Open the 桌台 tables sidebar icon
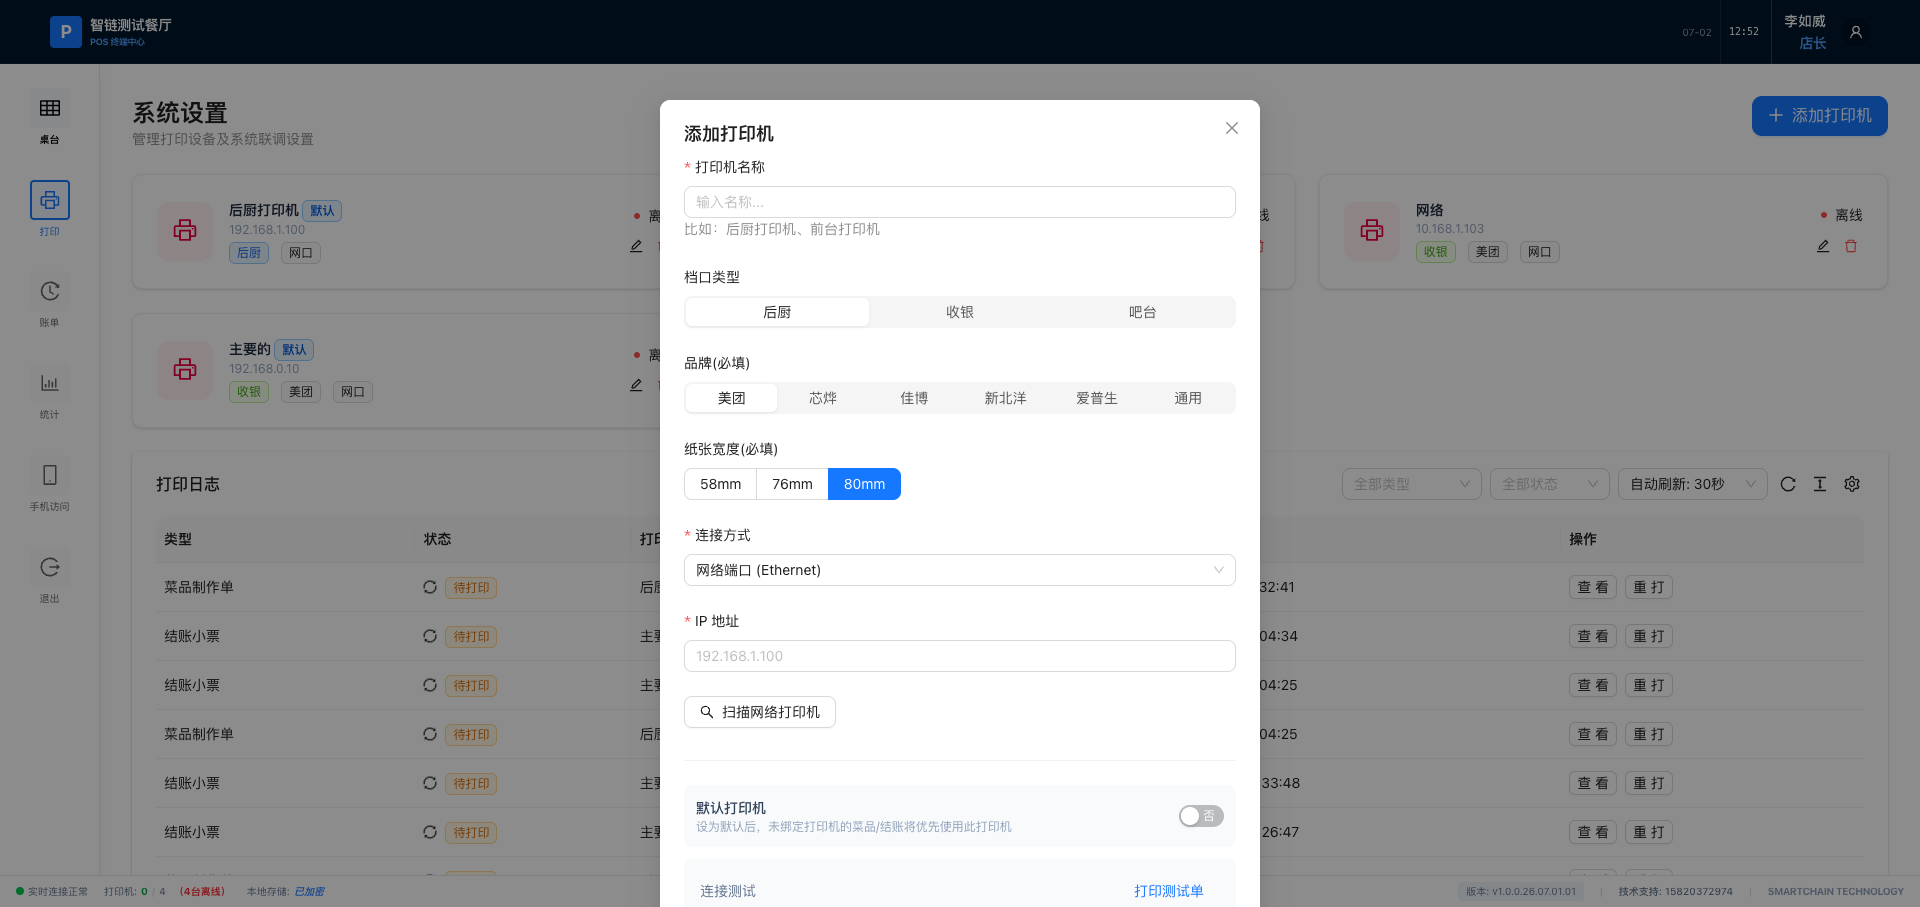This screenshot has width=1920, height=907. [50, 108]
